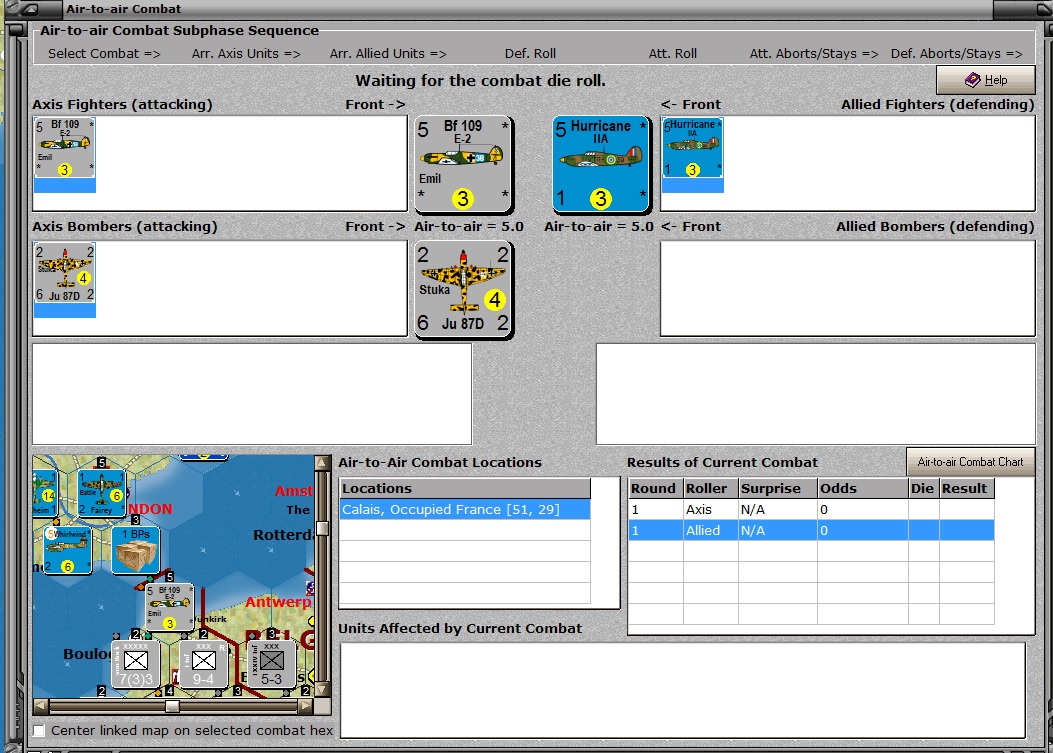
Task: Open Help with the book icon button
Action: (x=985, y=80)
